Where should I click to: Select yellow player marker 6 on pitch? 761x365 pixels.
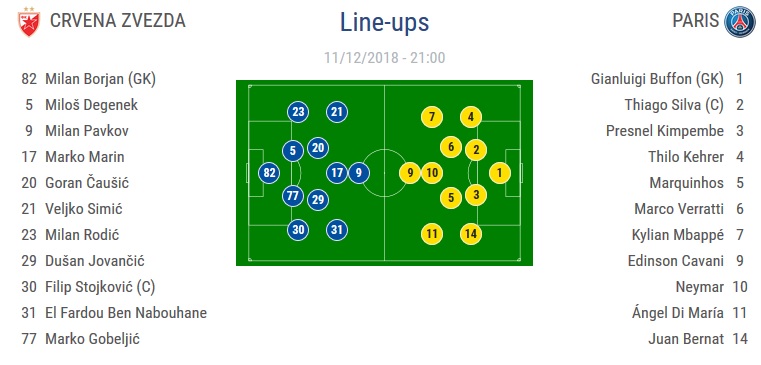451,147
